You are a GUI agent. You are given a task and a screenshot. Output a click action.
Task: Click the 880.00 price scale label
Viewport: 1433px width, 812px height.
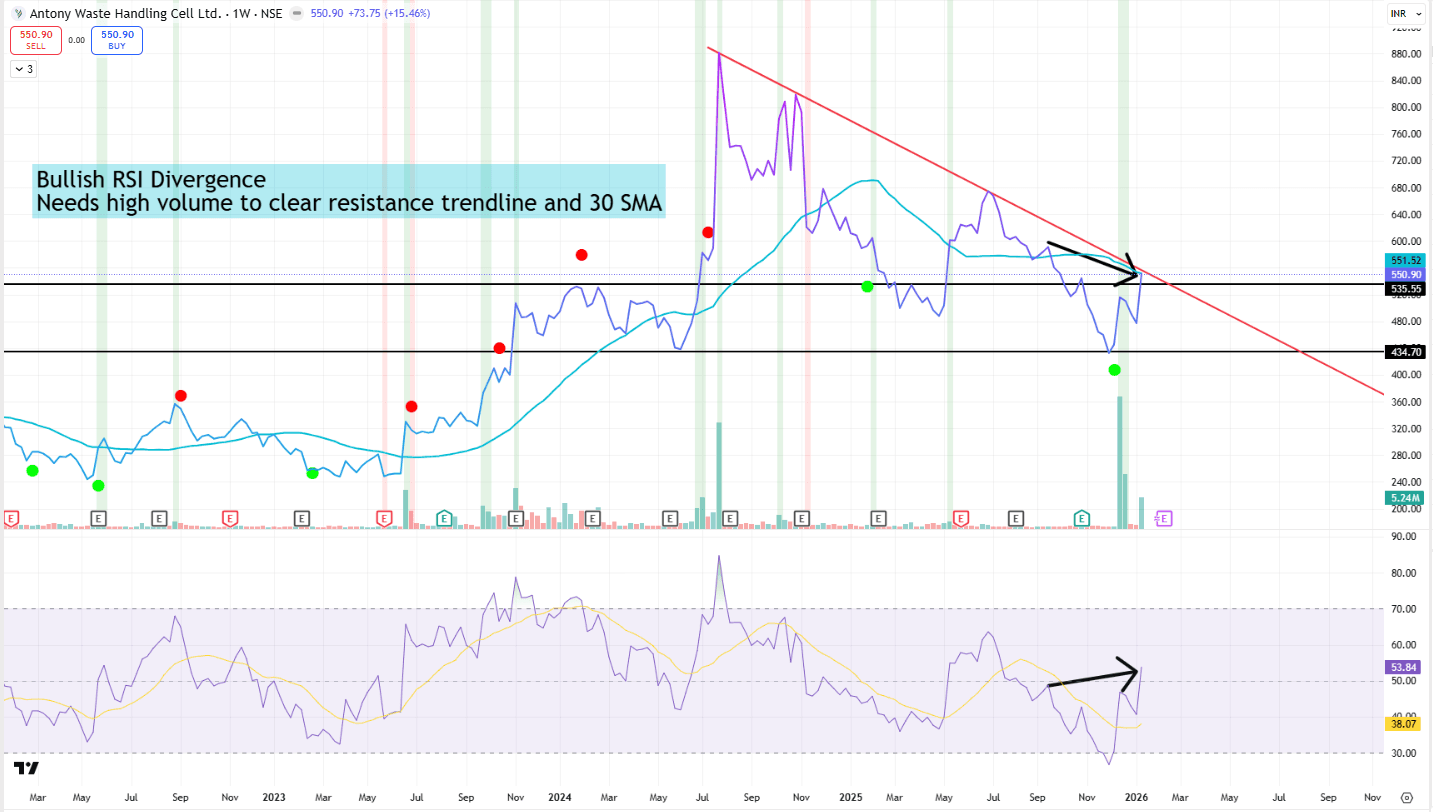[1404, 54]
